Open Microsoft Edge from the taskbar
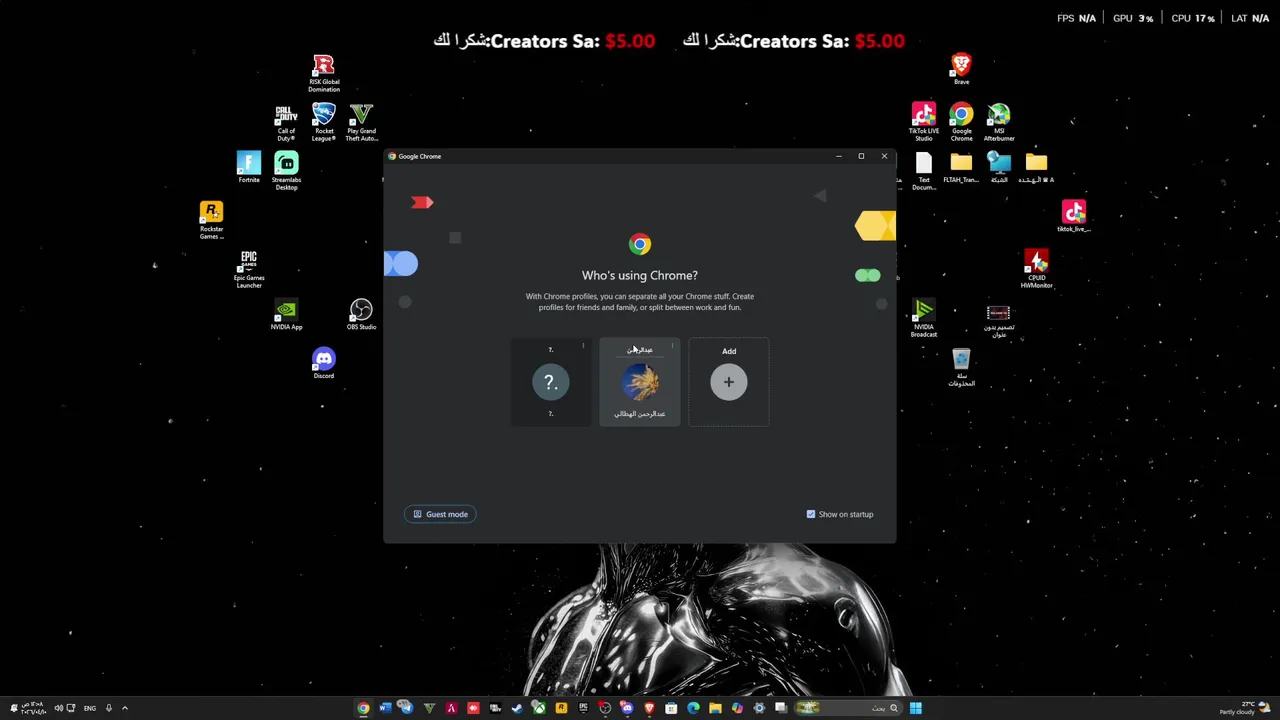Viewport: 1280px width, 720px height. pyautogui.click(x=693, y=708)
